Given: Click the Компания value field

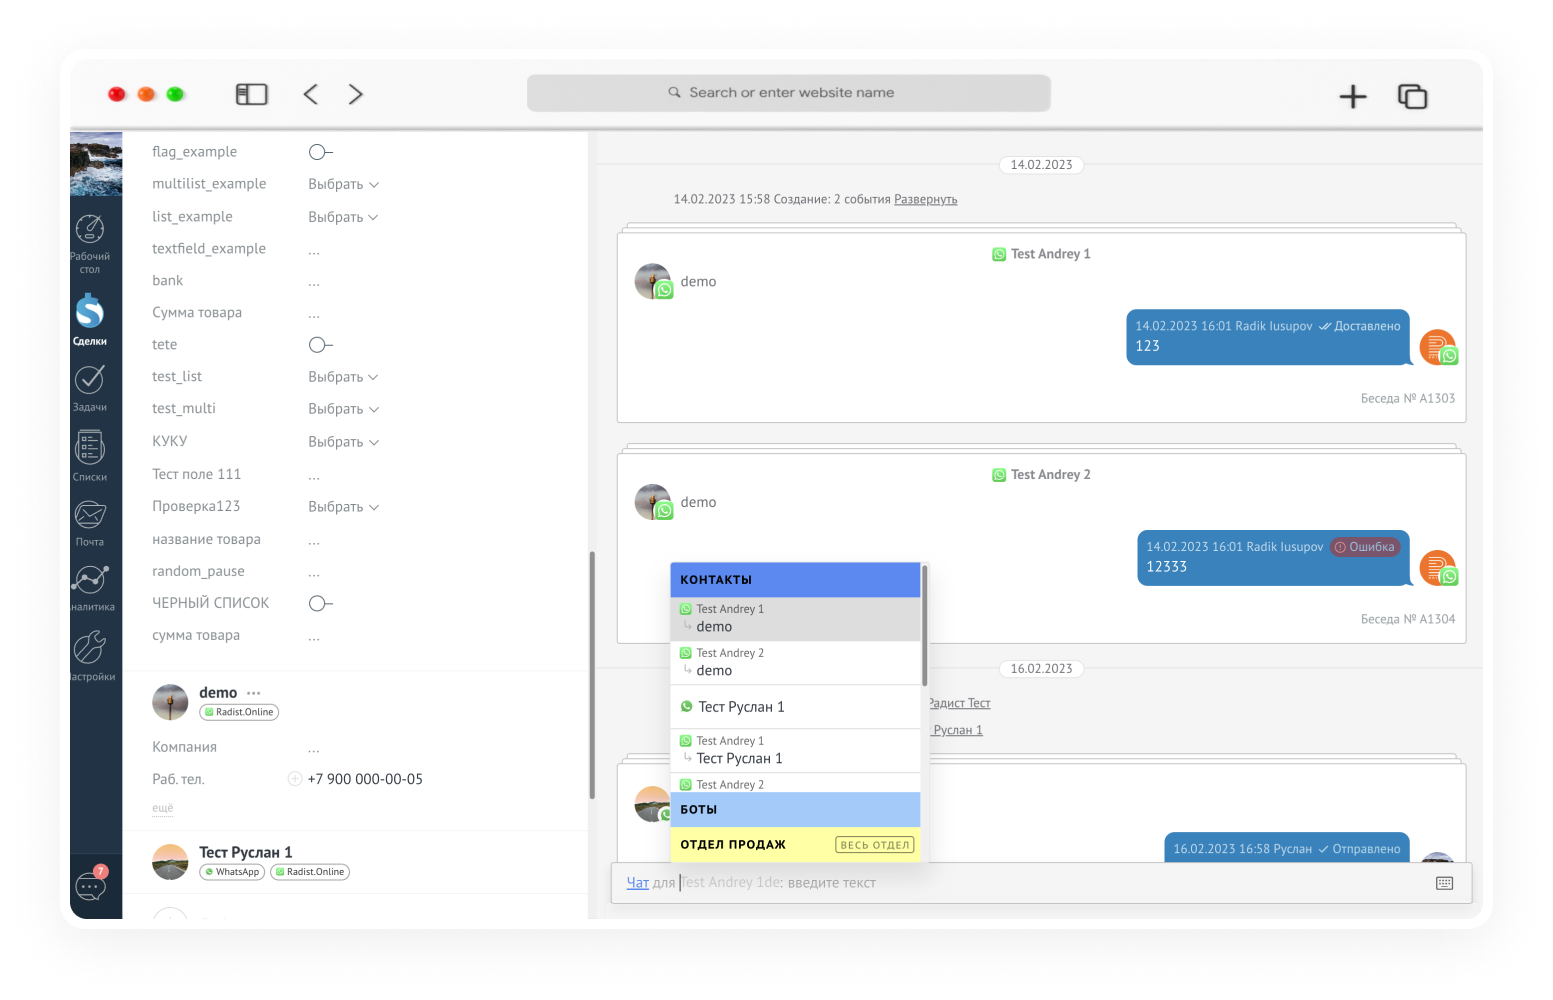Looking at the screenshot, I should point(314,748).
